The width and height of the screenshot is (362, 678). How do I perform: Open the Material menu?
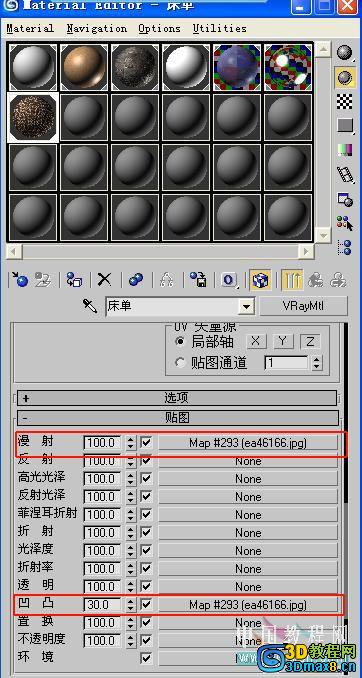click(30, 29)
